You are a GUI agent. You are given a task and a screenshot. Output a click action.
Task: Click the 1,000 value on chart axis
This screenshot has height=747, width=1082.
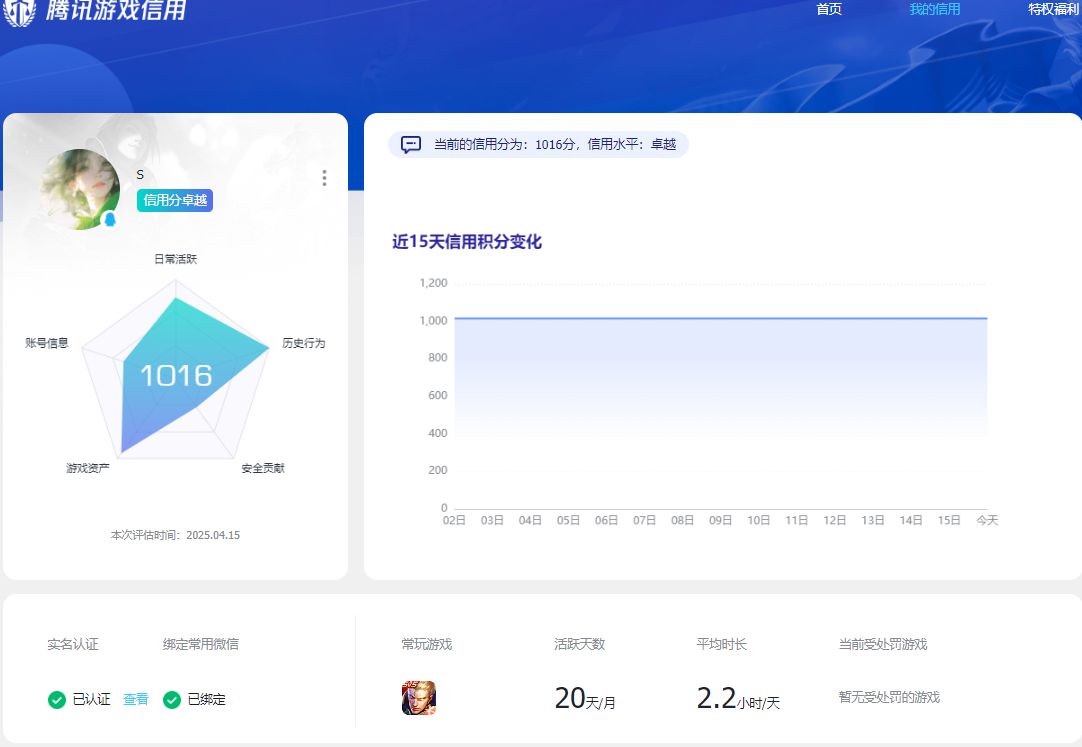[433, 320]
